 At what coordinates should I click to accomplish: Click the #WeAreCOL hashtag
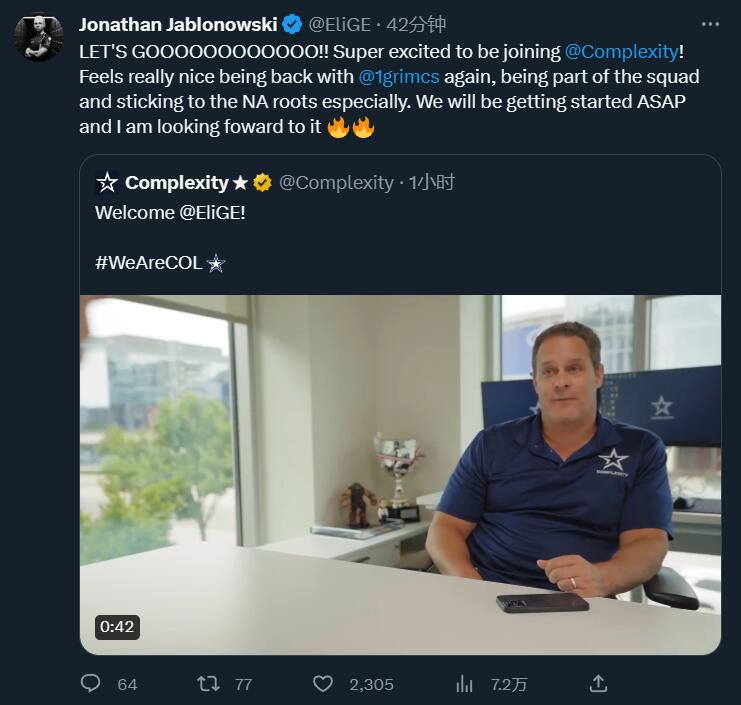pyautogui.click(x=150, y=263)
